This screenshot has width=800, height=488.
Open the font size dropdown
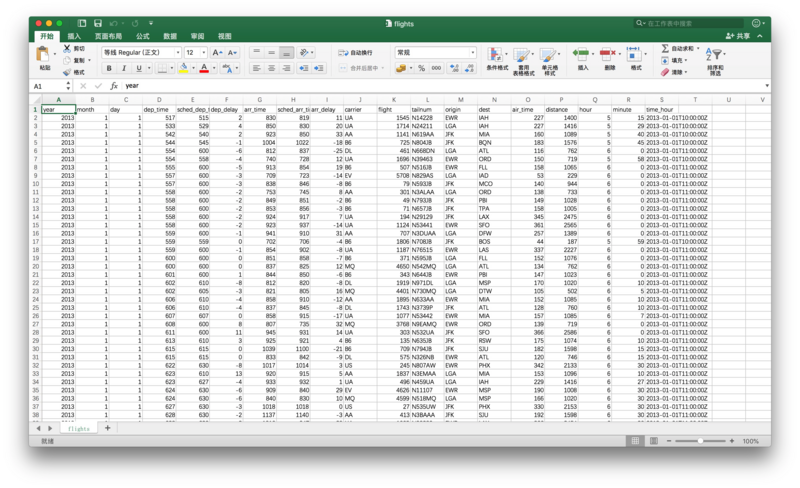(204, 53)
